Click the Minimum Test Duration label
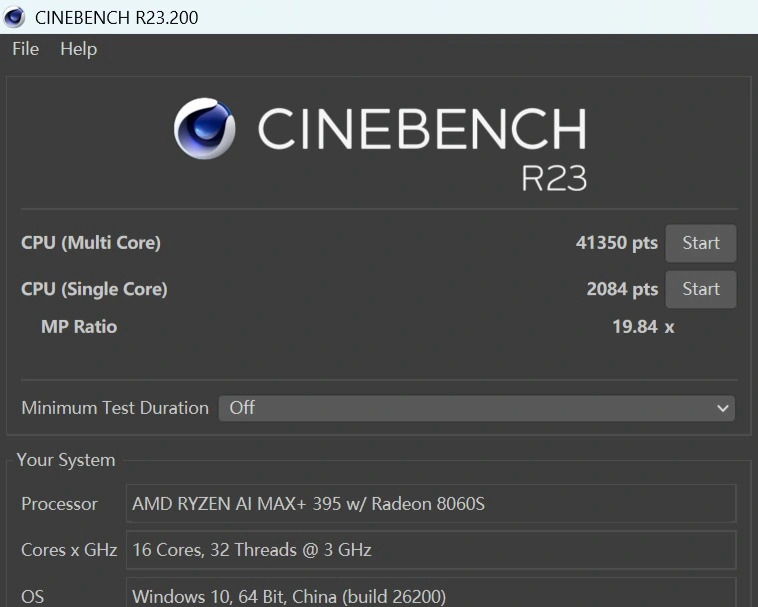Image resolution: width=758 pixels, height=607 pixels. point(115,408)
